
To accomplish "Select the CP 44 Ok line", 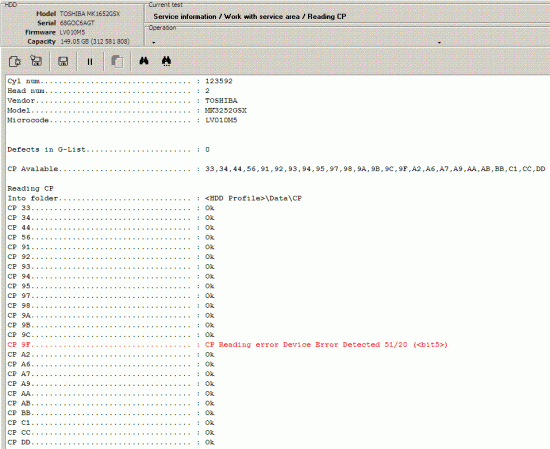I will point(111,228).
